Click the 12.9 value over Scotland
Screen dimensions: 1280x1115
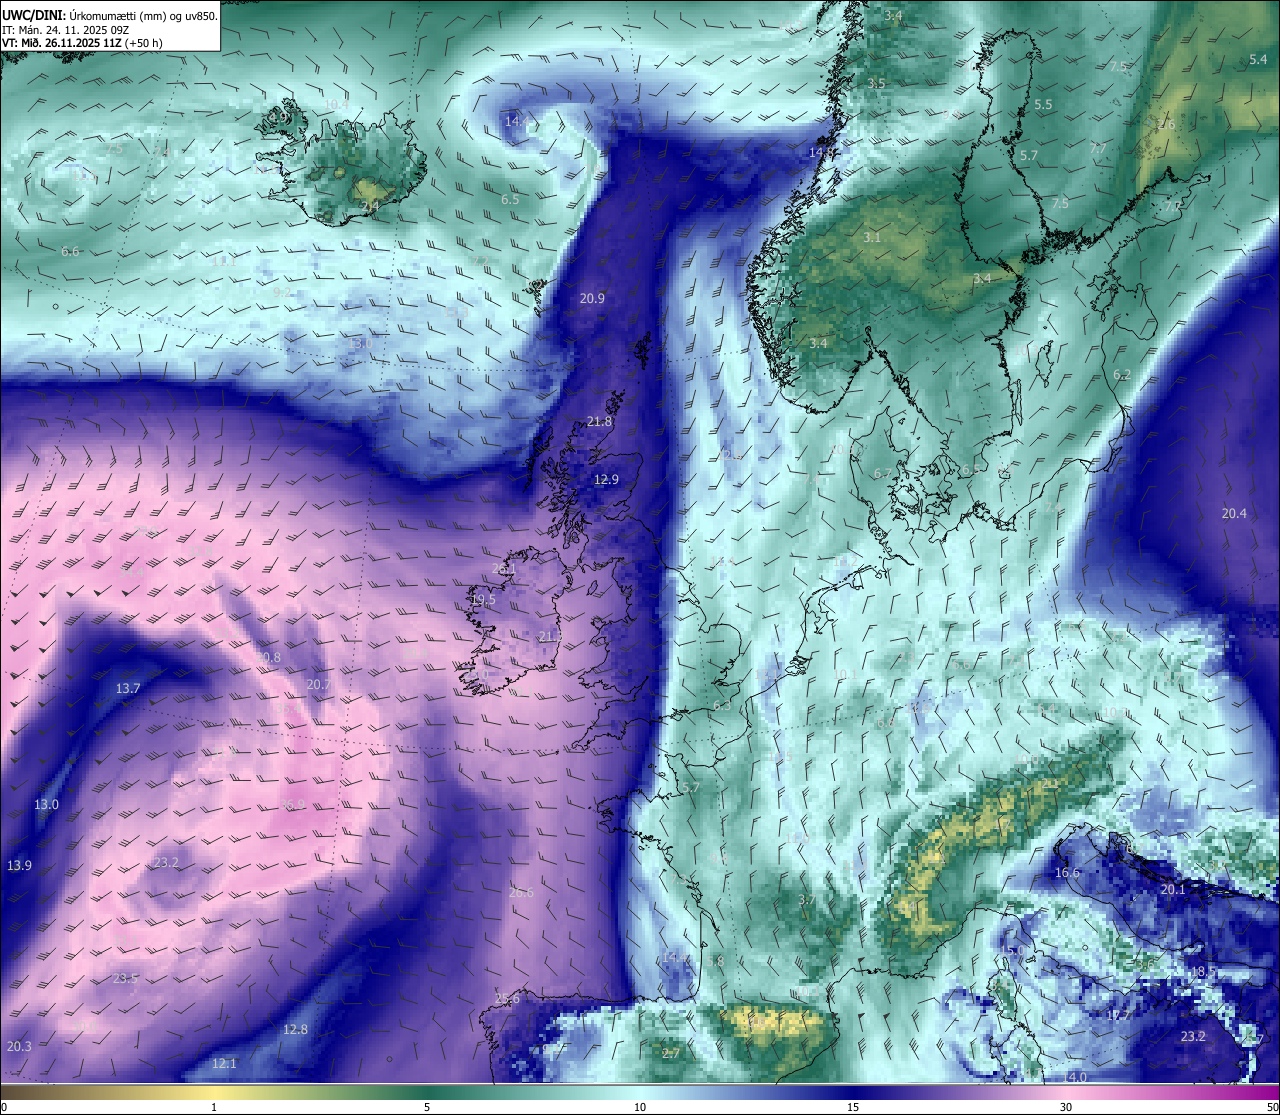pos(606,480)
